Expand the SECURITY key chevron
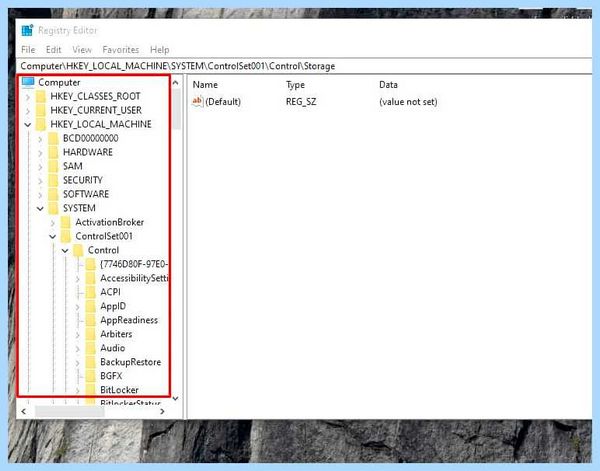Image resolution: width=600 pixels, height=471 pixels. pyautogui.click(x=40, y=181)
